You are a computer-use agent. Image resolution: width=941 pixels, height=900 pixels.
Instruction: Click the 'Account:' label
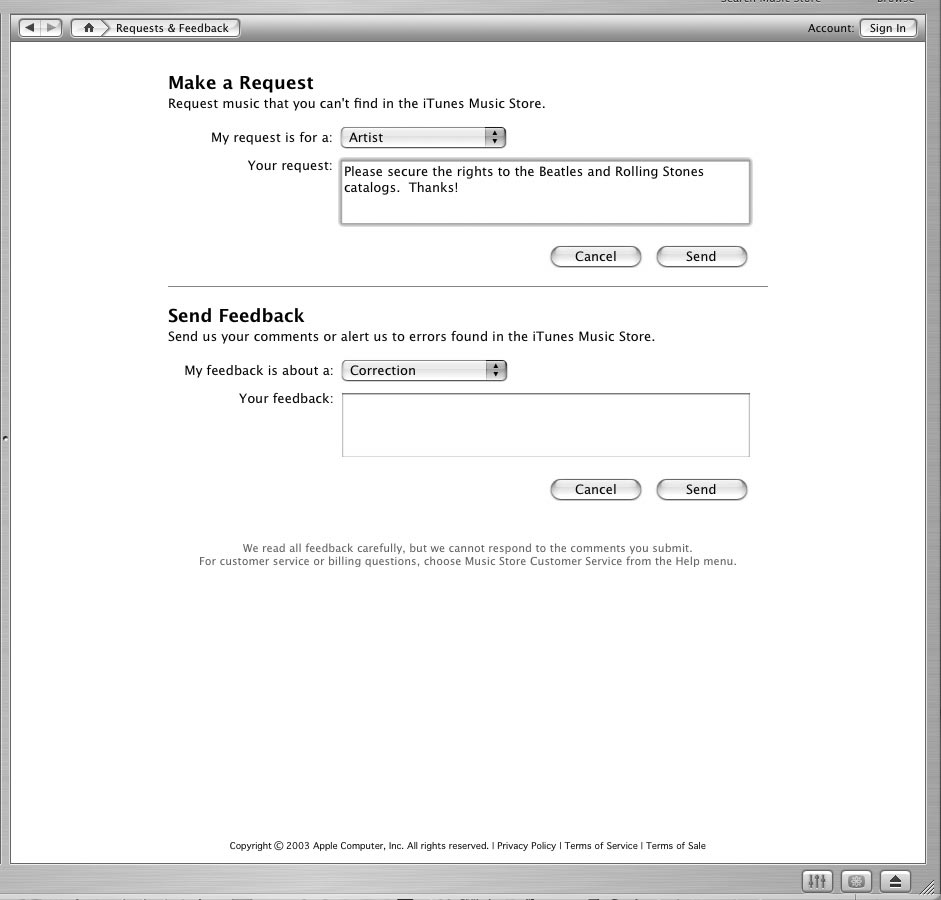(831, 28)
